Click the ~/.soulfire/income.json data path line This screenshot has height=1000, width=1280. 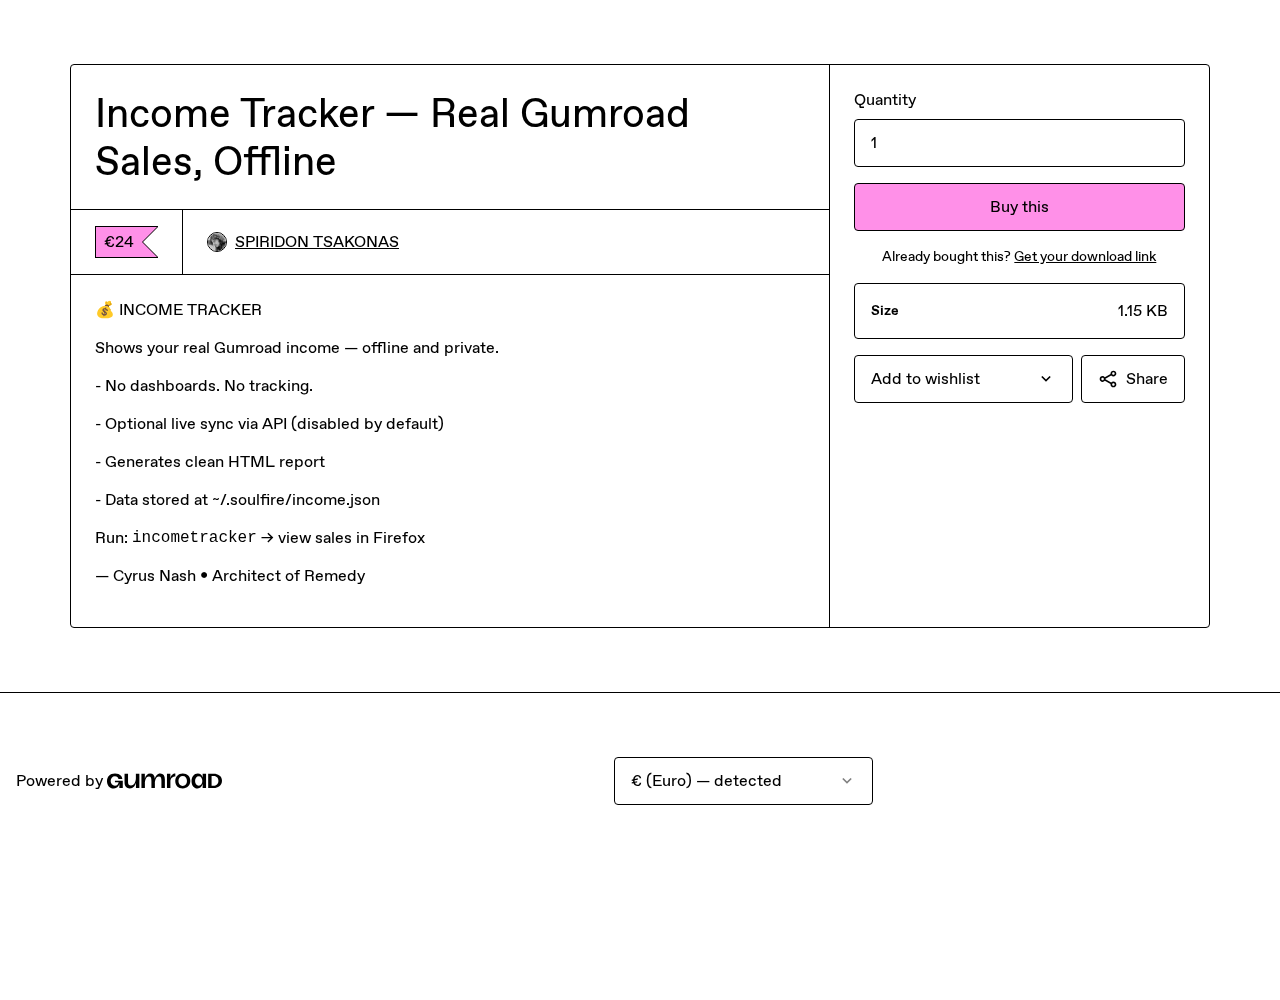click(x=237, y=500)
